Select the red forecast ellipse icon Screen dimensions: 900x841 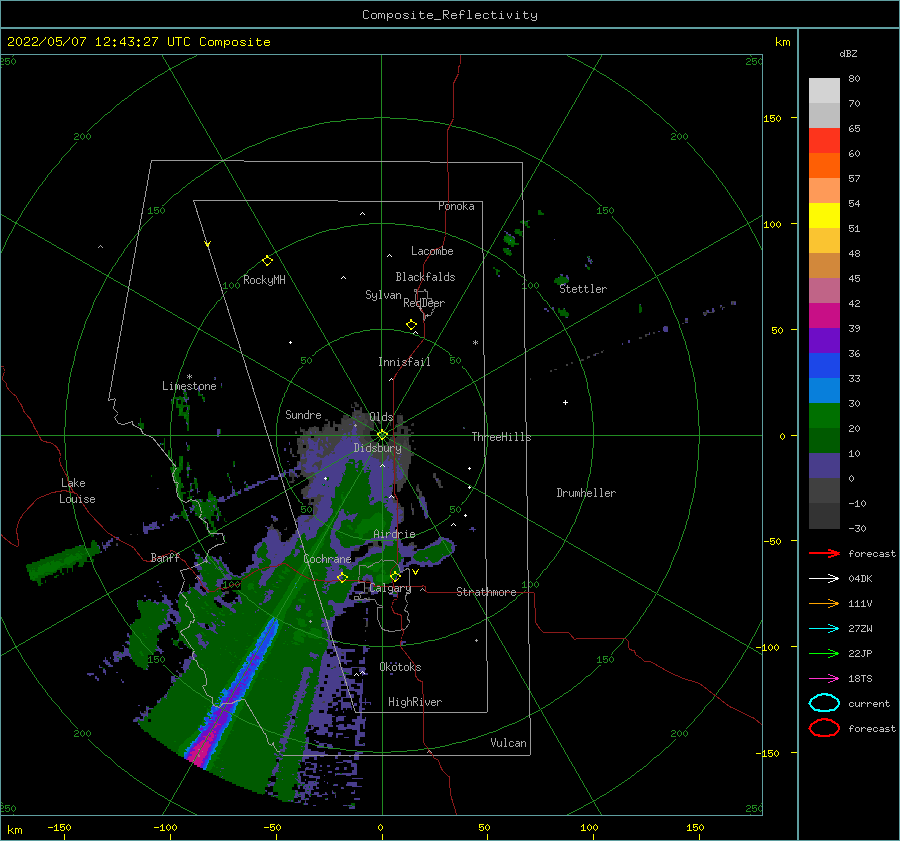[x=824, y=728]
